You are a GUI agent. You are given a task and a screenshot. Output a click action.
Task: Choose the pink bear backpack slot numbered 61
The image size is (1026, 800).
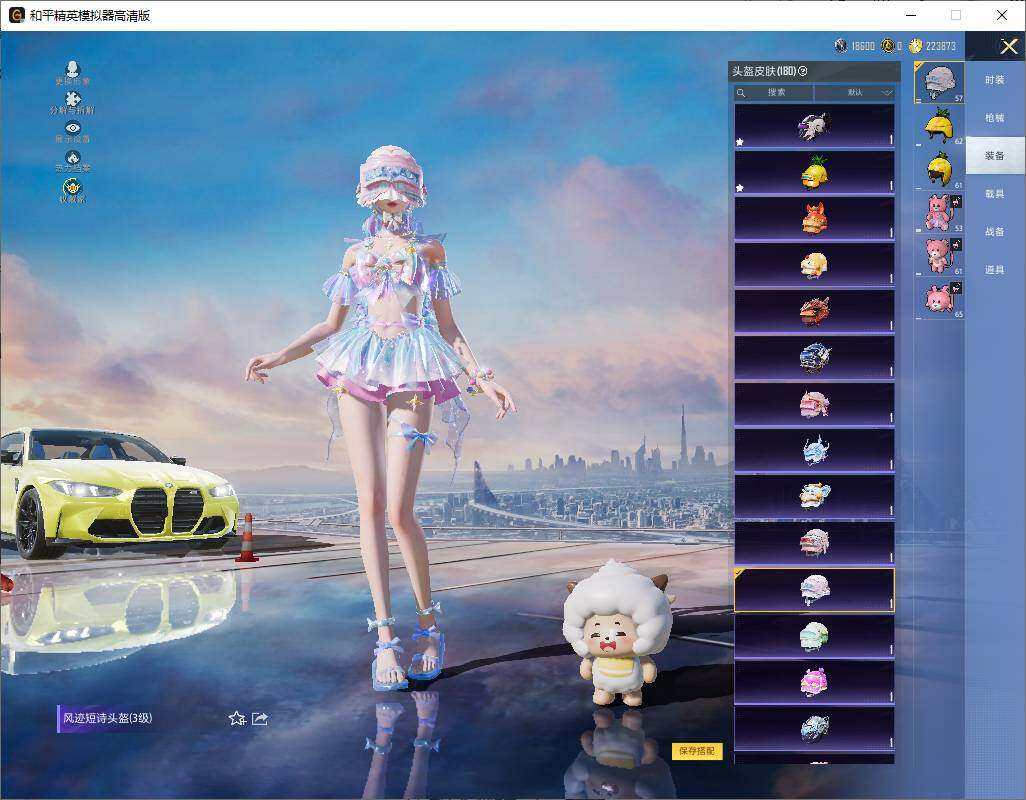tap(939, 256)
